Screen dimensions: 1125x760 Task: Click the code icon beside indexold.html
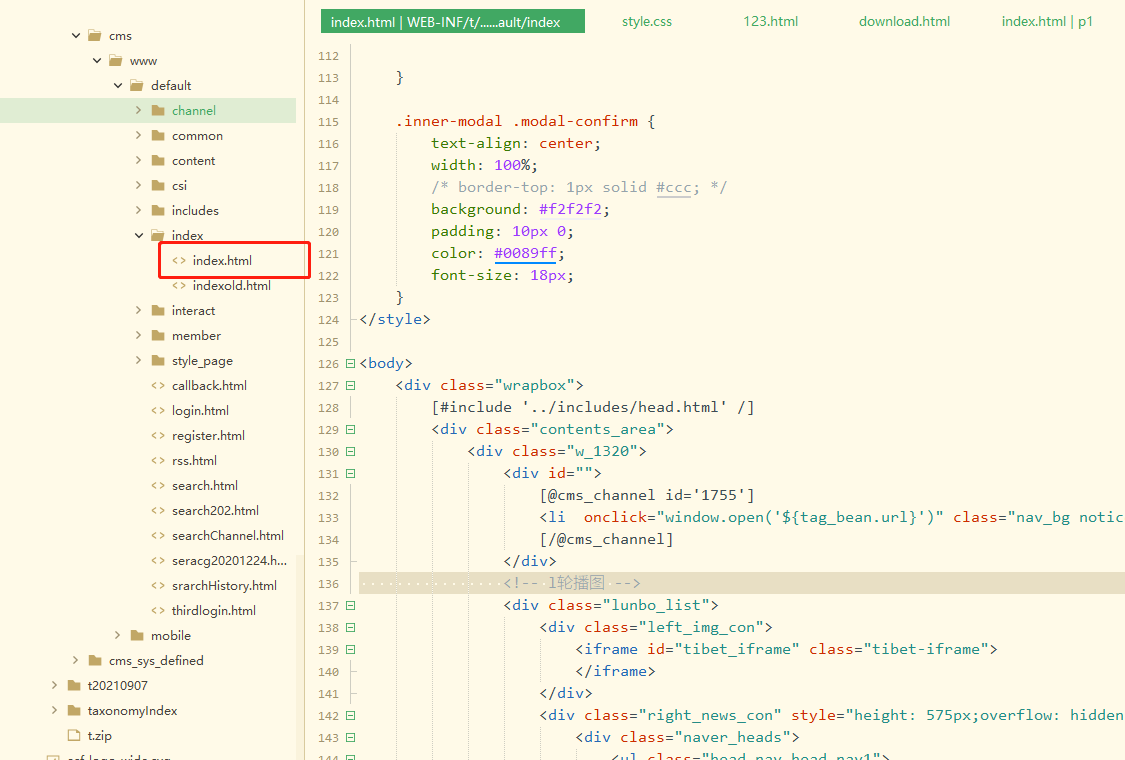tap(179, 286)
